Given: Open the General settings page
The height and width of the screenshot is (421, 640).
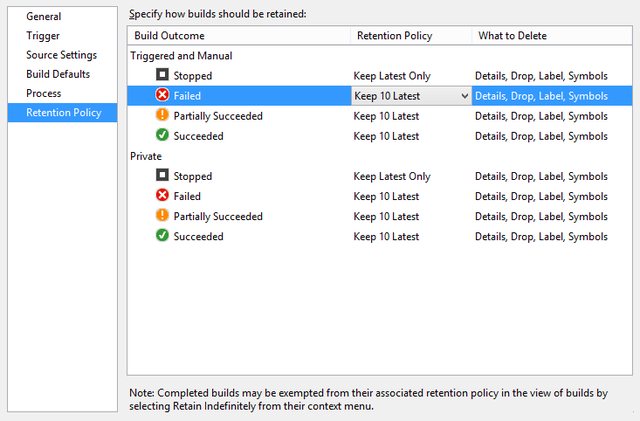Looking at the screenshot, I should [x=44, y=17].
